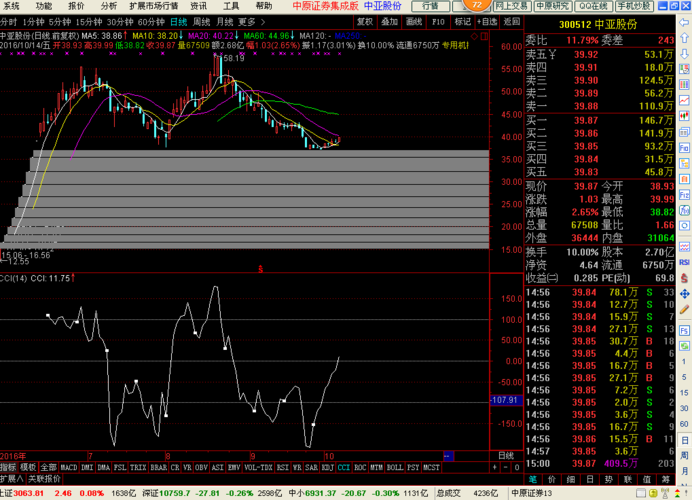The width and height of the screenshot is (692, 500).
Task: Click the 15:00 409.5万 trade row
Action: (600, 464)
